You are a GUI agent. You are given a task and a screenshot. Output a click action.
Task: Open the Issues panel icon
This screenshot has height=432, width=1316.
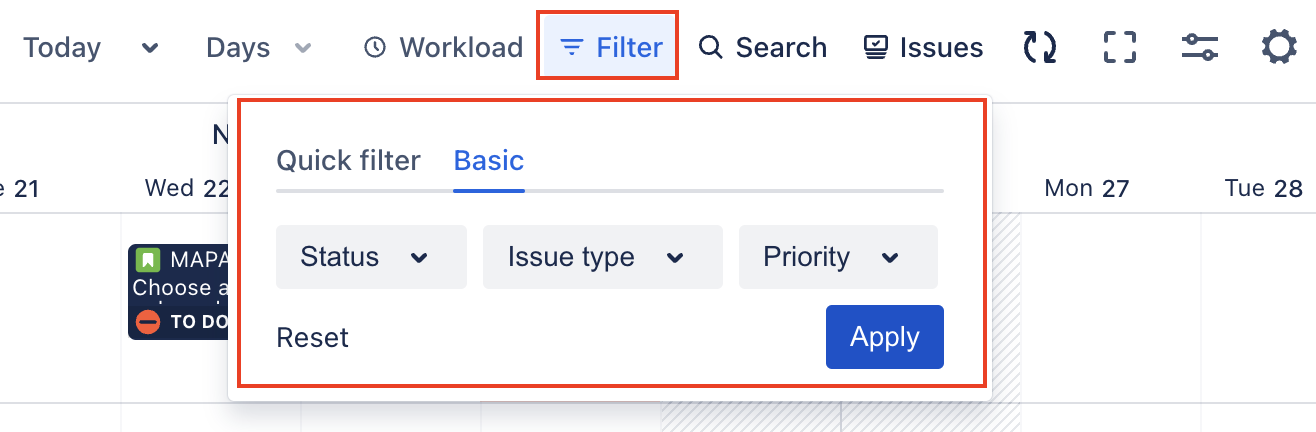click(x=876, y=48)
